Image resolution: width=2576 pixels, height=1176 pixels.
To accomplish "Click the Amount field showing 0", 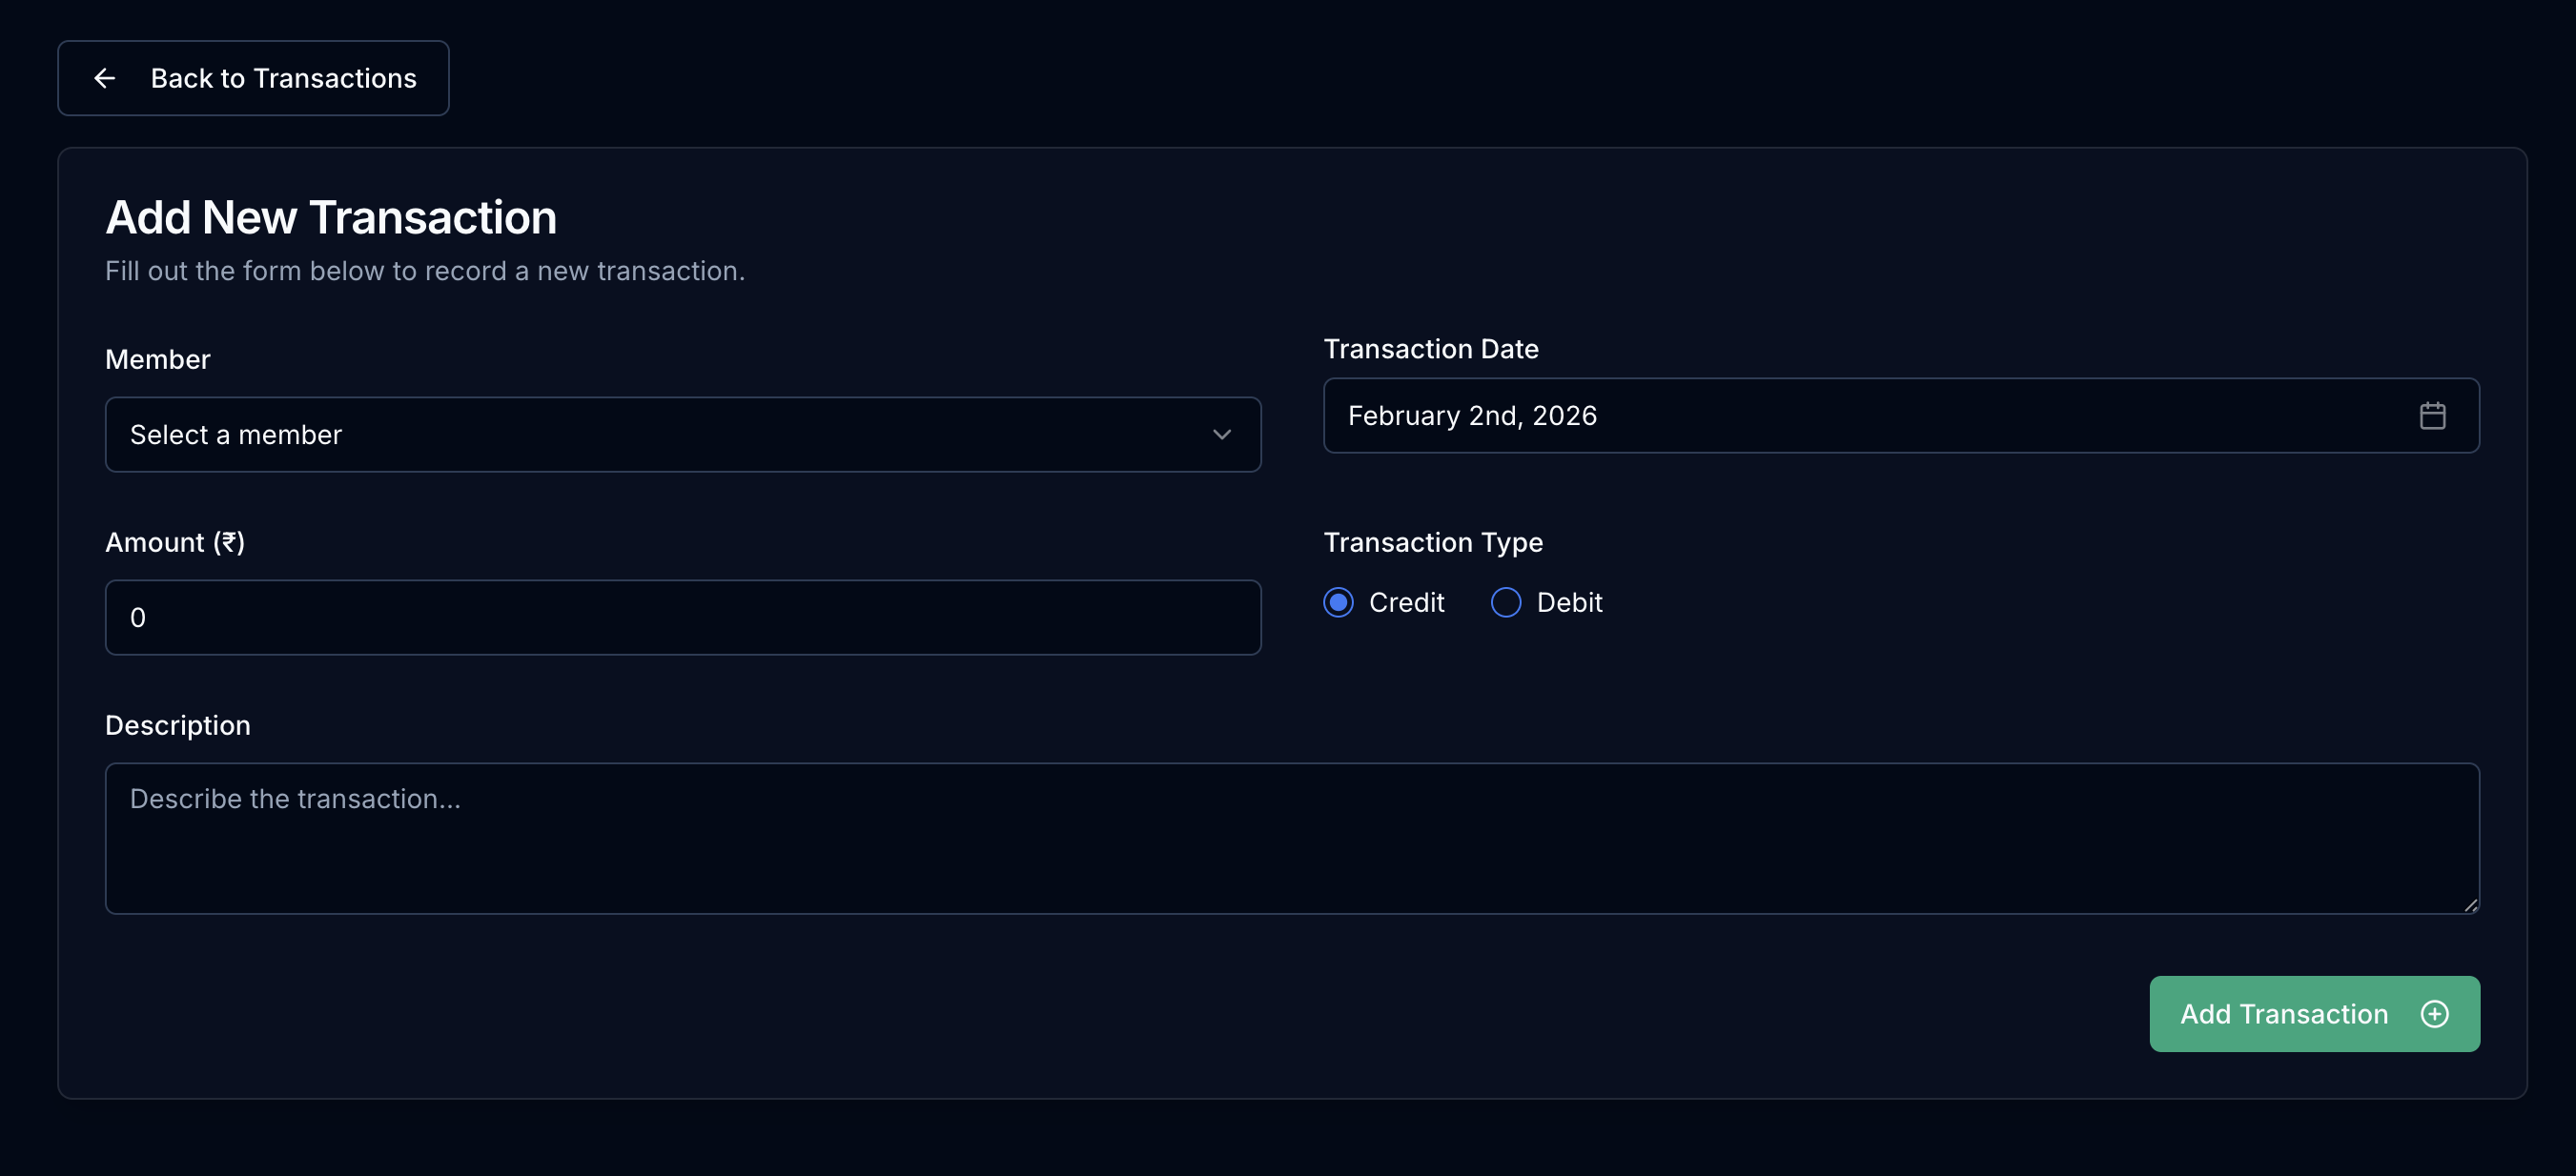I will pos(683,617).
